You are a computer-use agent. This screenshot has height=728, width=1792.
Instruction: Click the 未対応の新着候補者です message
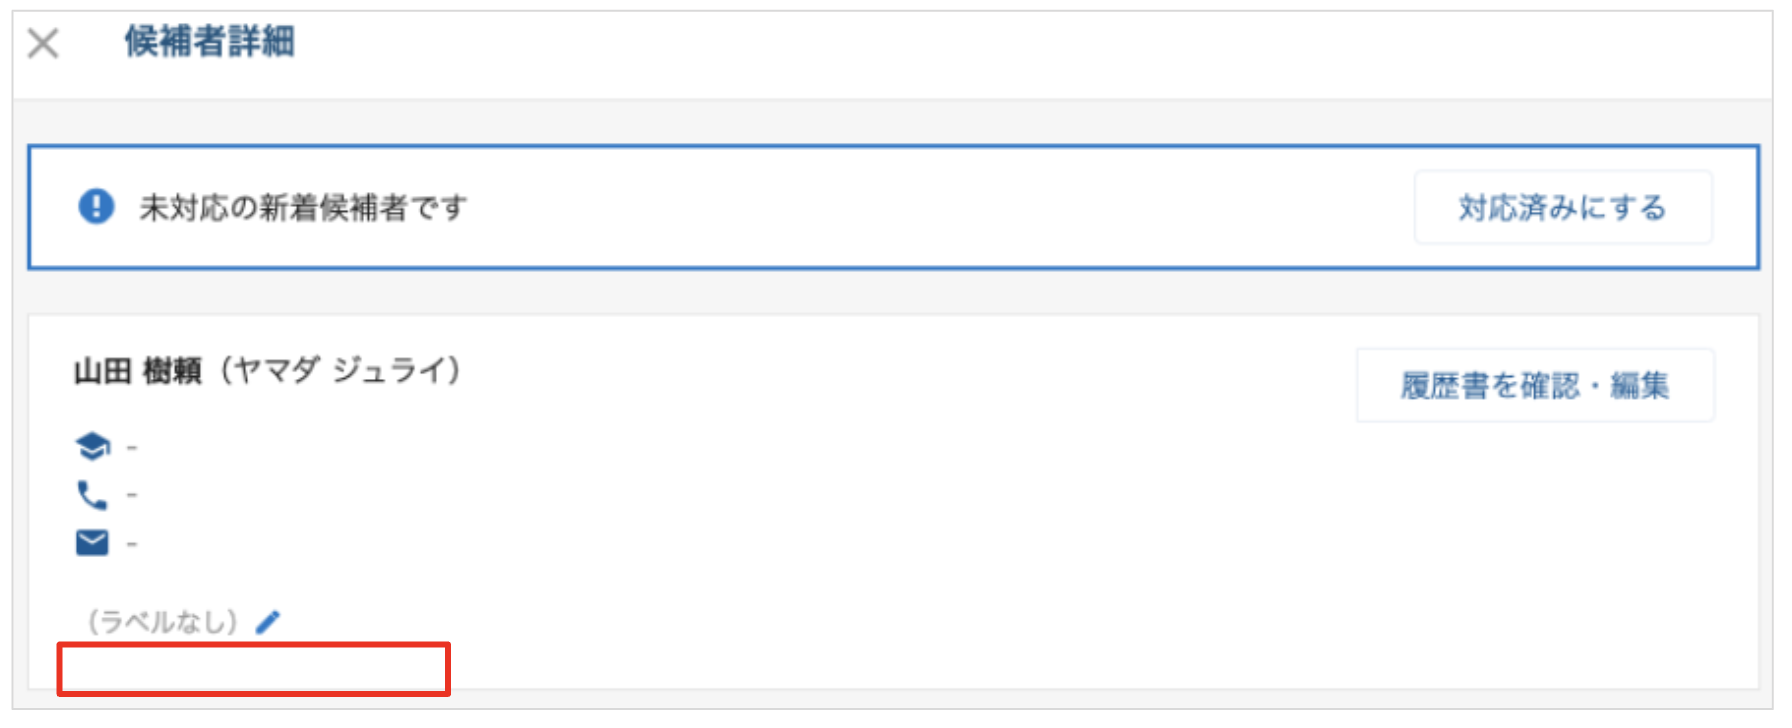[x=303, y=208]
